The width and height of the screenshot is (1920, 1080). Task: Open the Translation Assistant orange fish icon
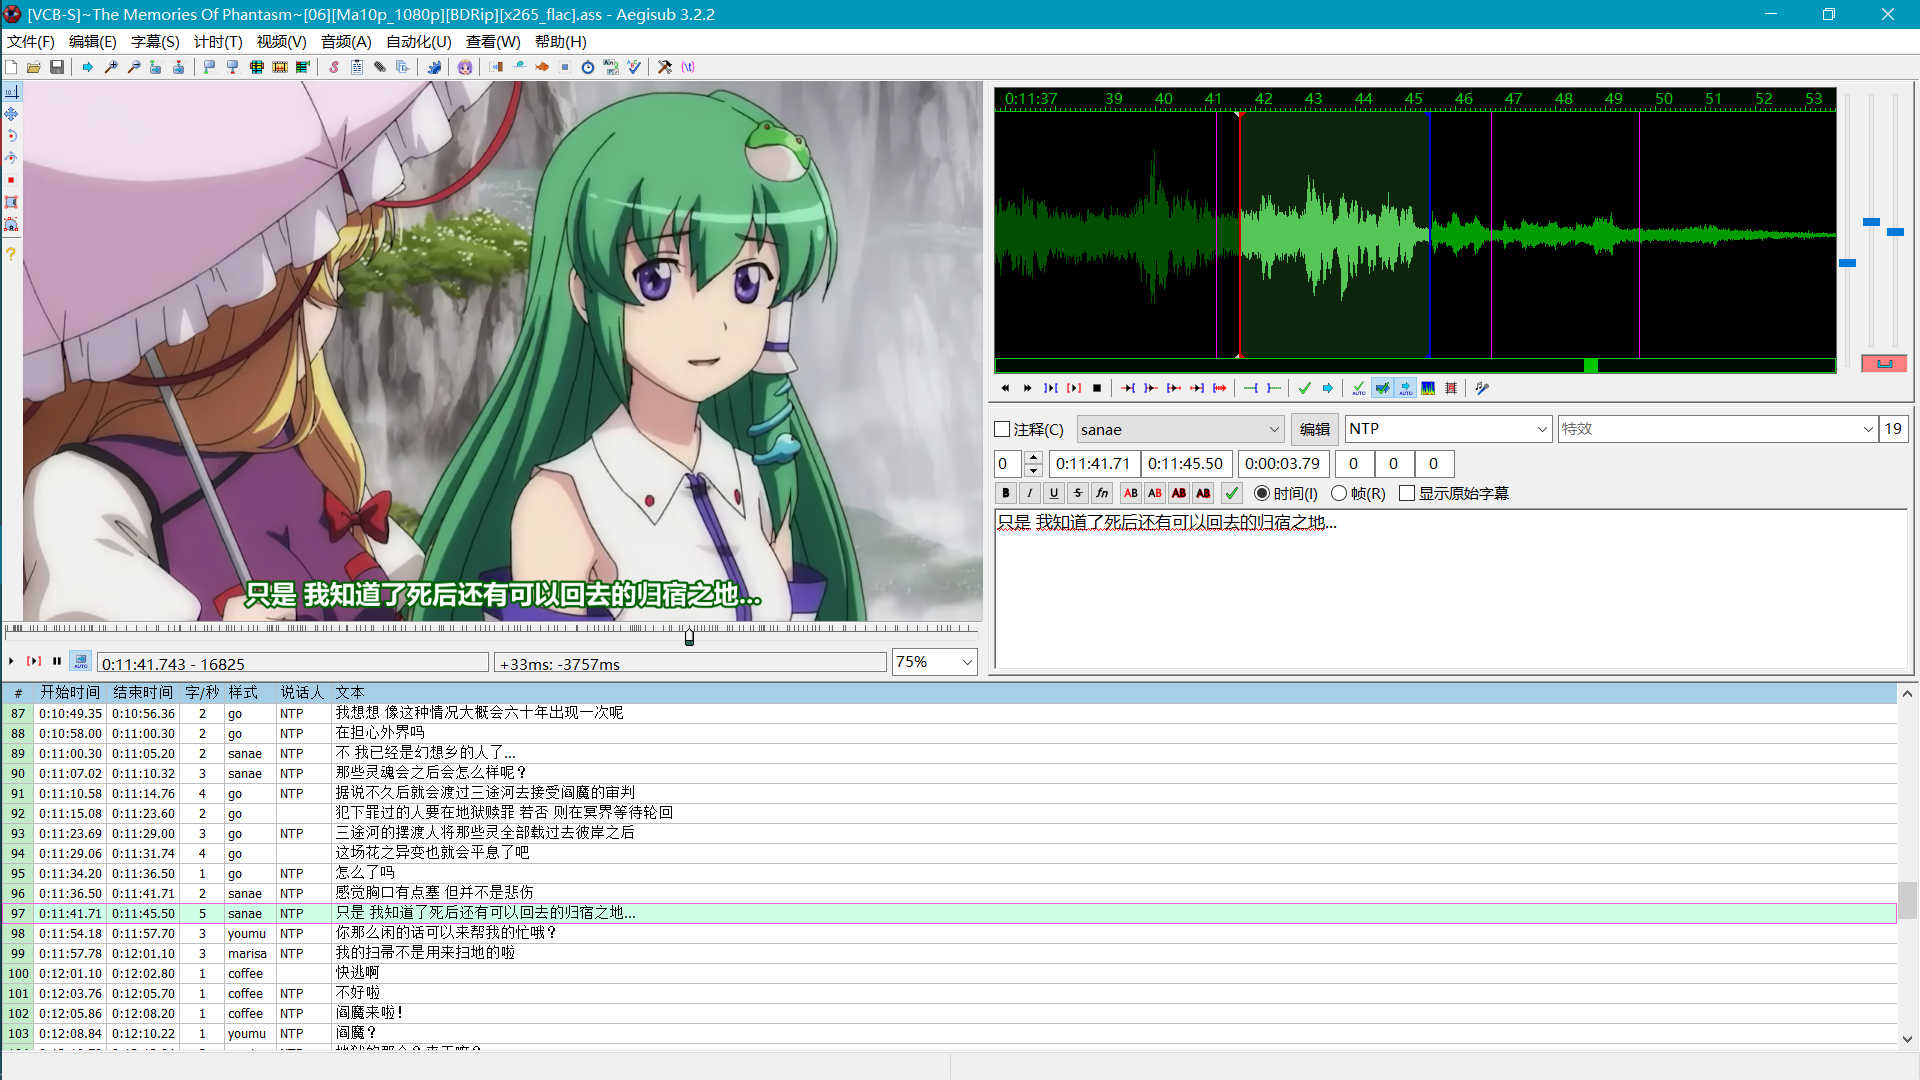pos(542,67)
